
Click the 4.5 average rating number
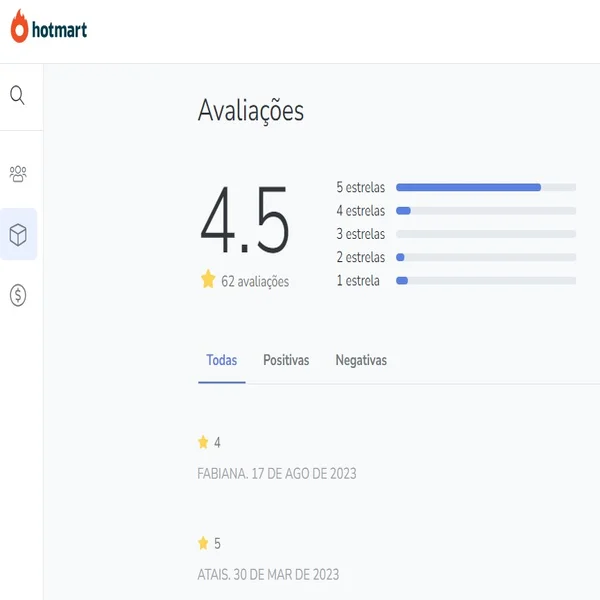245,220
